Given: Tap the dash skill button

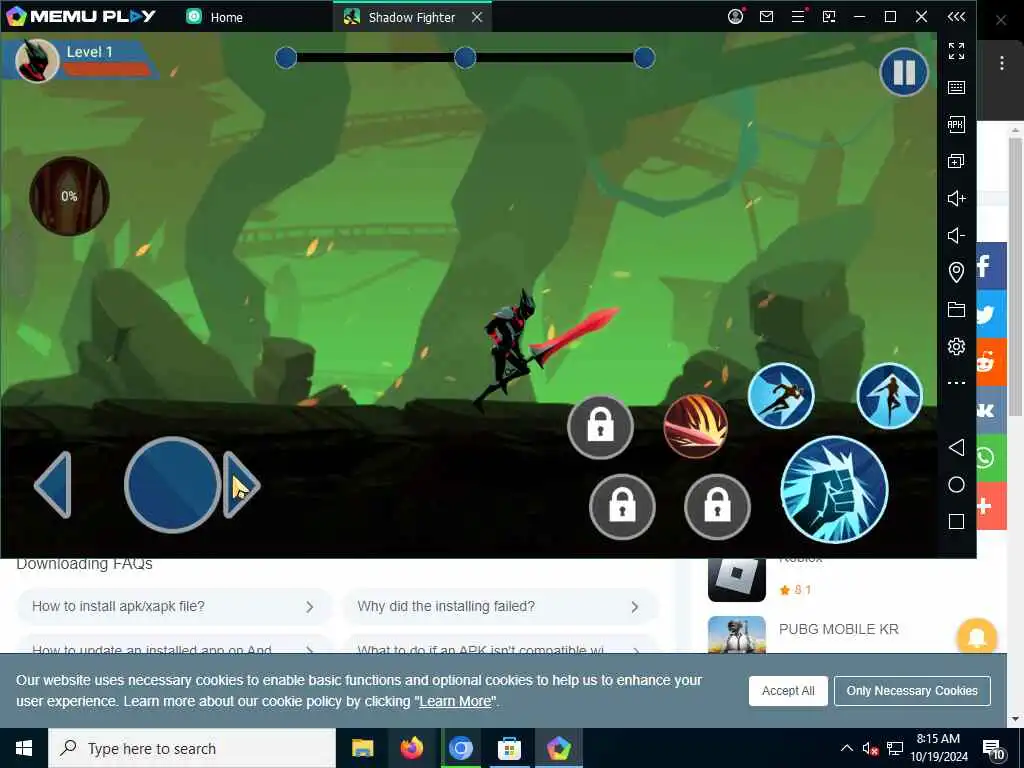Looking at the screenshot, I should (x=780, y=396).
